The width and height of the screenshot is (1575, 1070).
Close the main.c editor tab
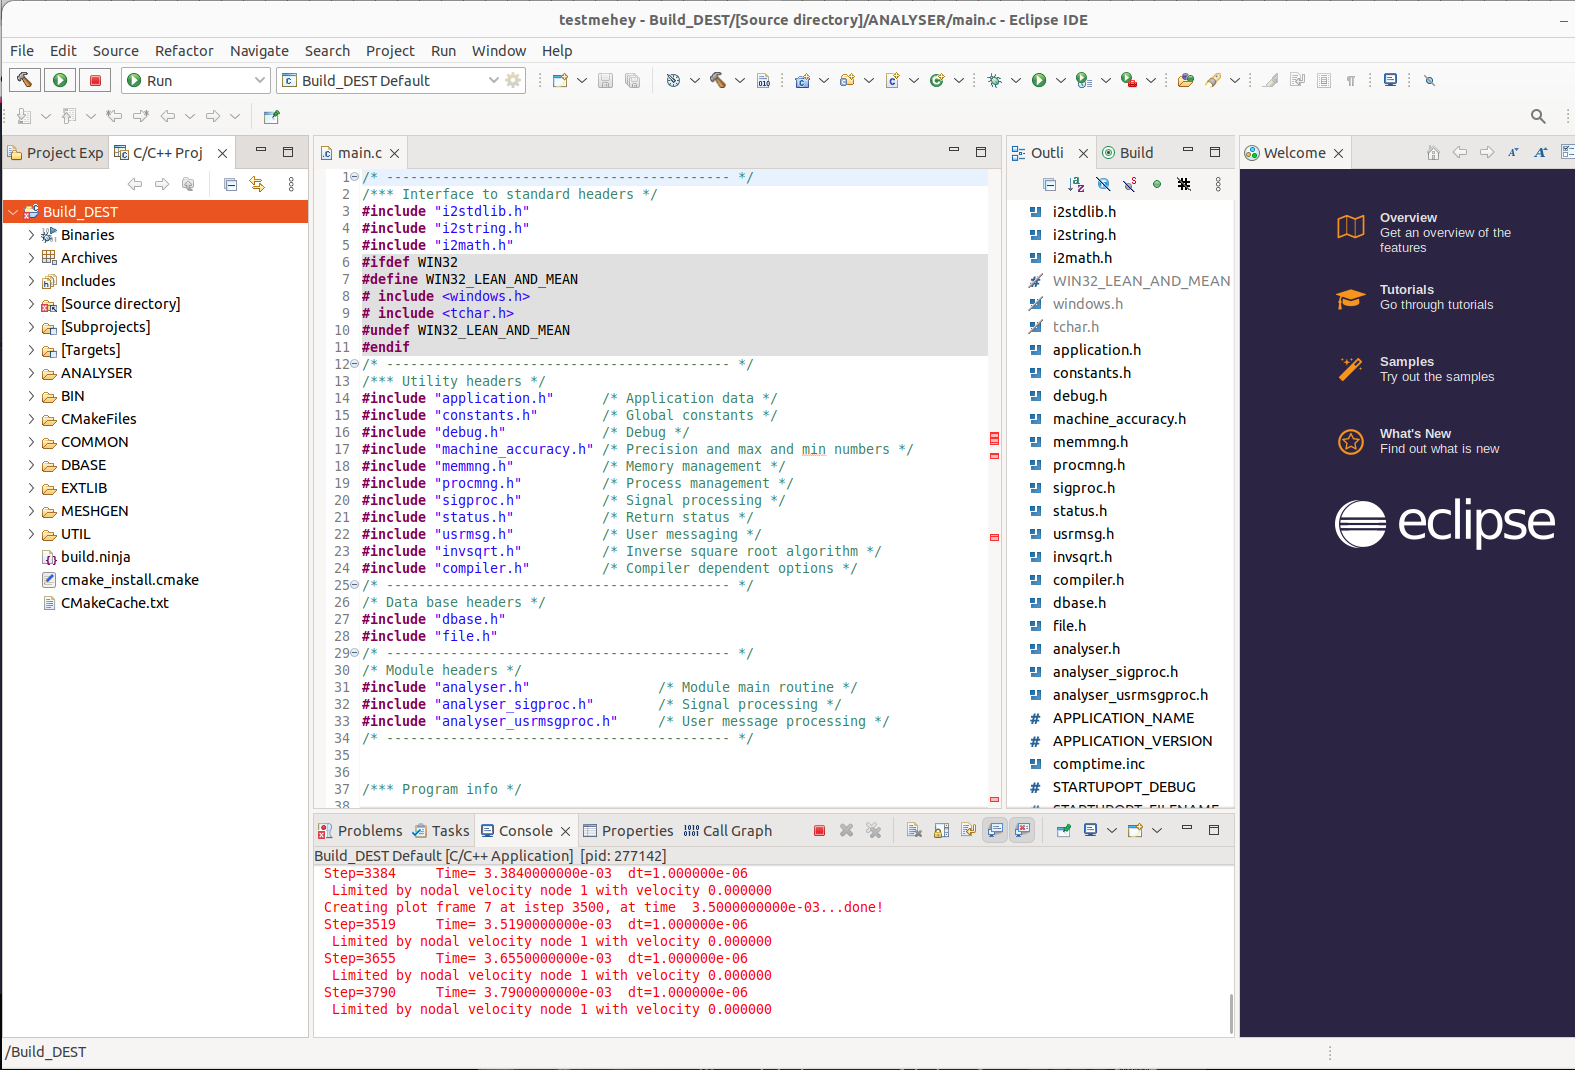(395, 153)
